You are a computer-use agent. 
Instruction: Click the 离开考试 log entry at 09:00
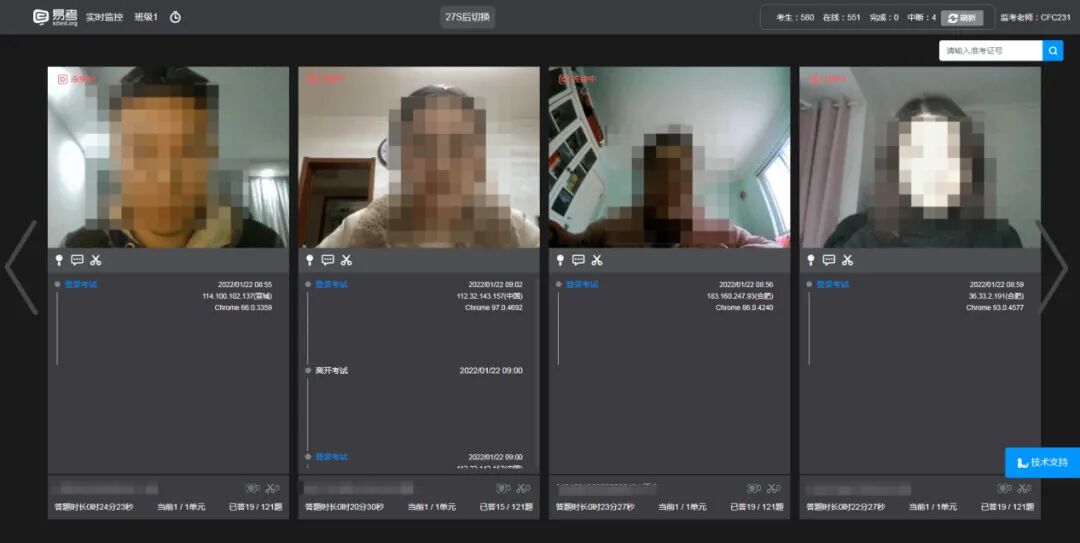(332, 370)
